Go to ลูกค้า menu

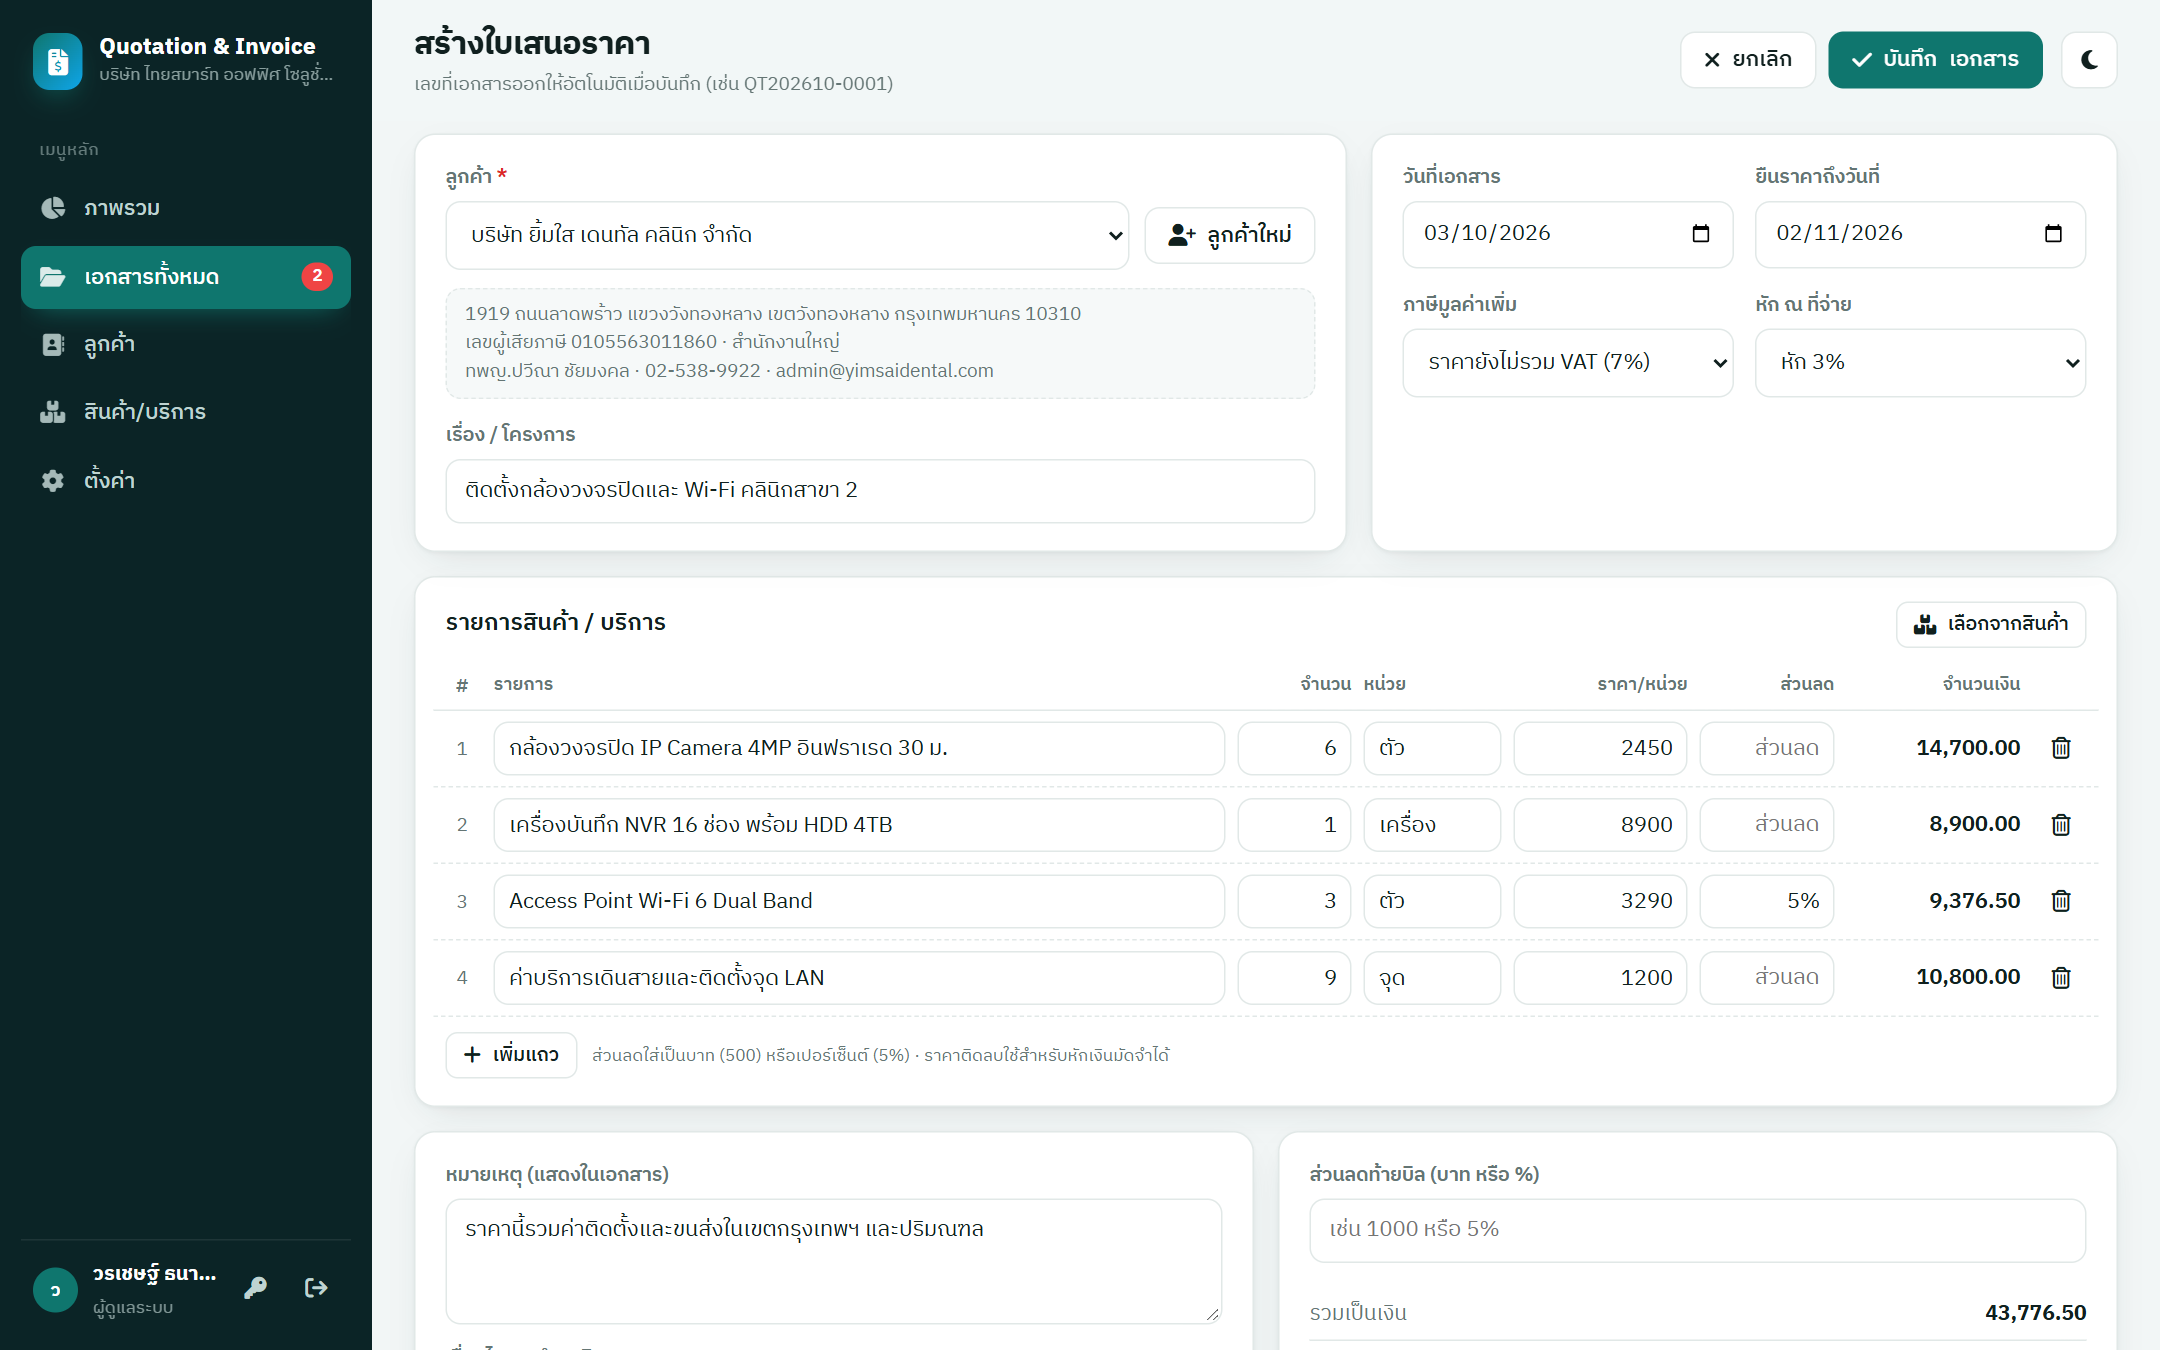[x=186, y=345]
